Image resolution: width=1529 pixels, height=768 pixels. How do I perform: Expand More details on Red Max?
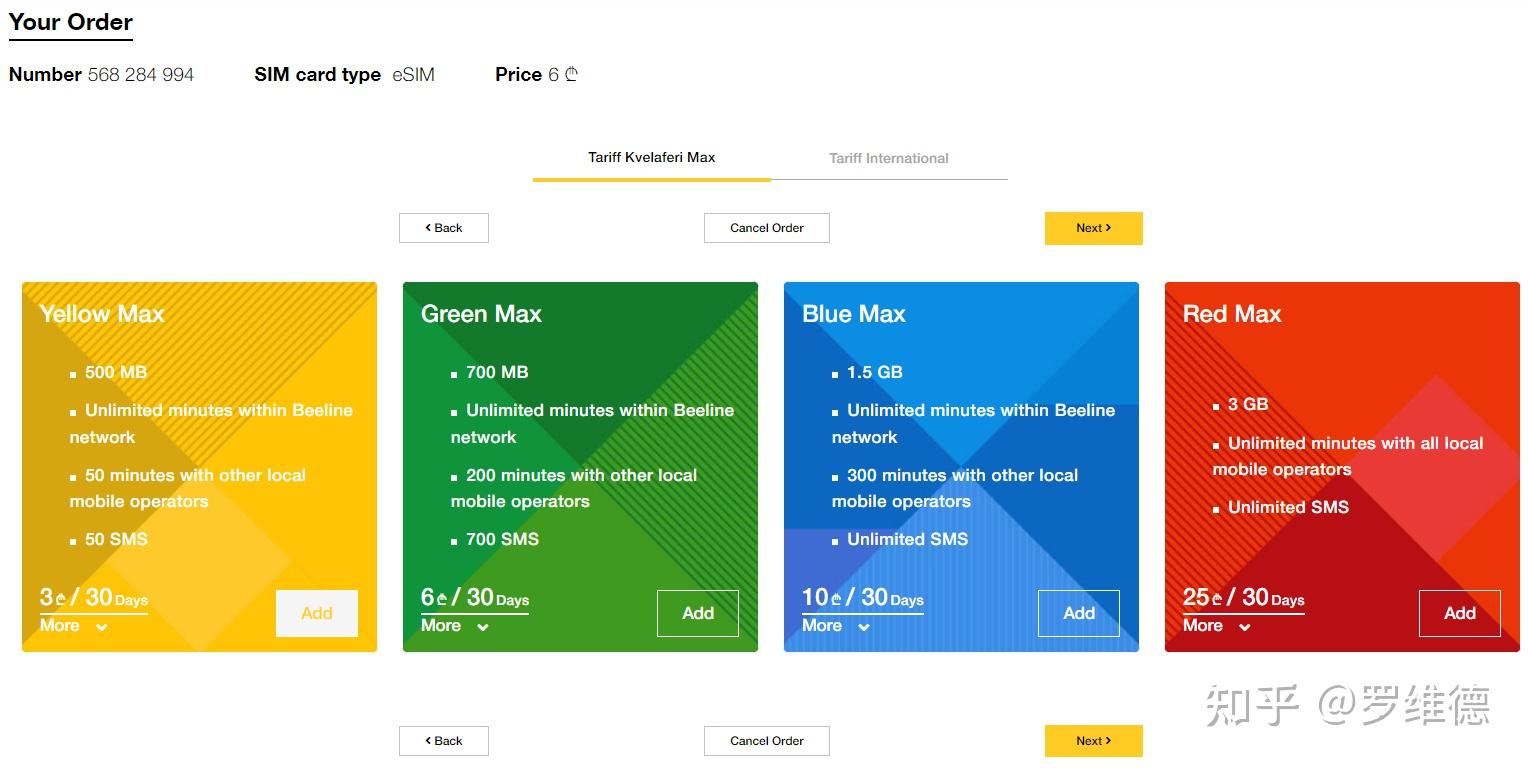pyautogui.click(x=1216, y=626)
